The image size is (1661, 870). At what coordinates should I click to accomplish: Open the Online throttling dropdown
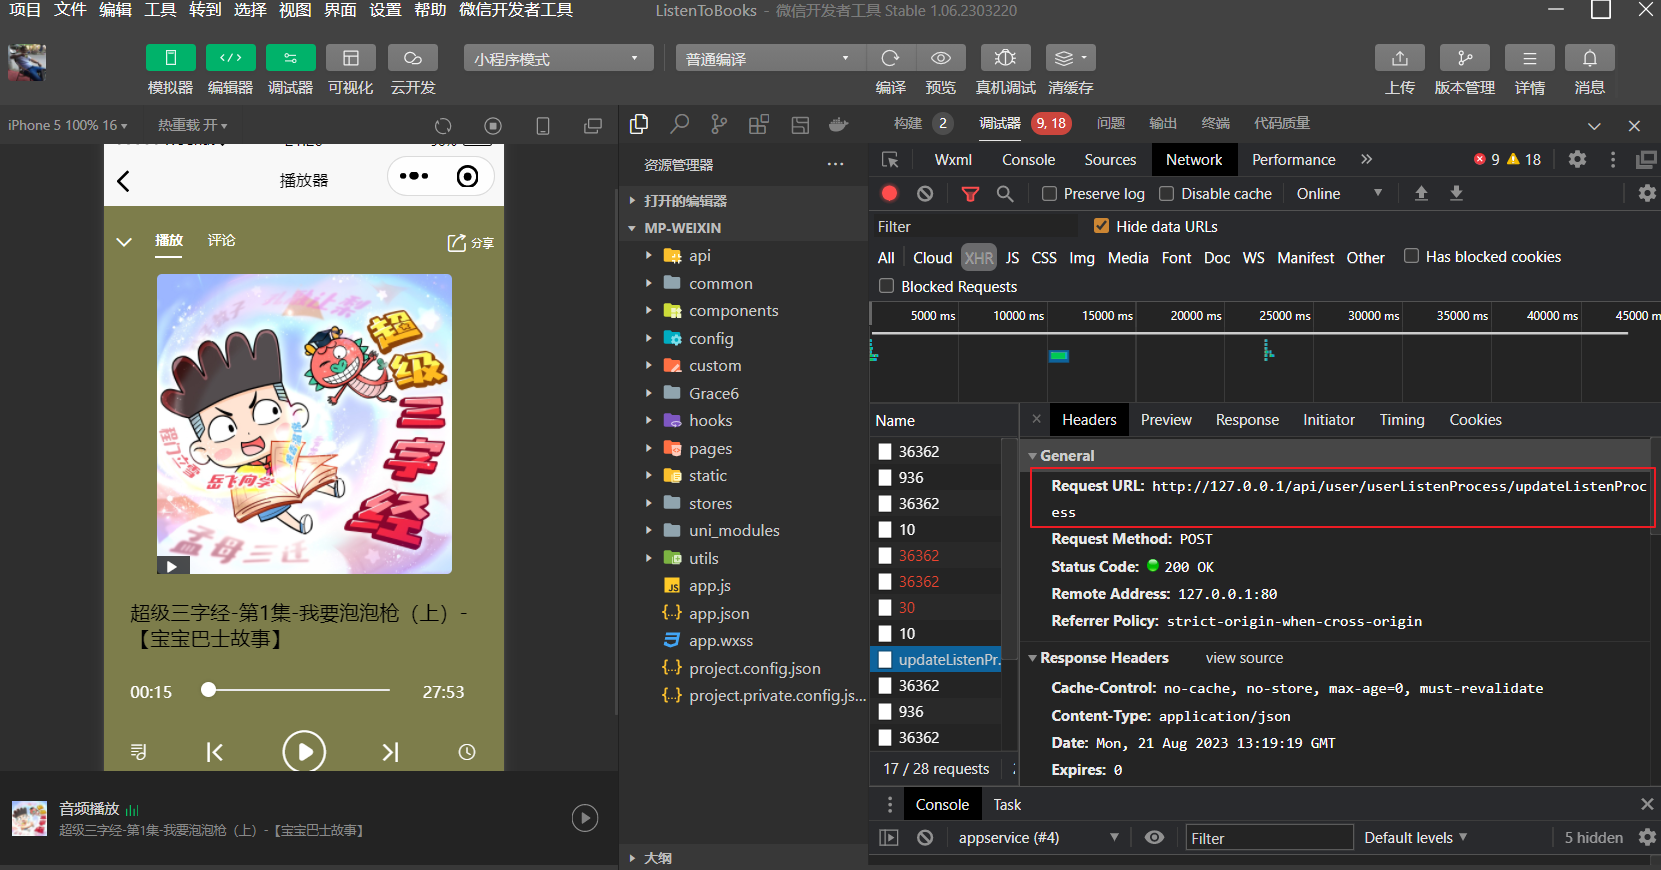click(1339, 194)
